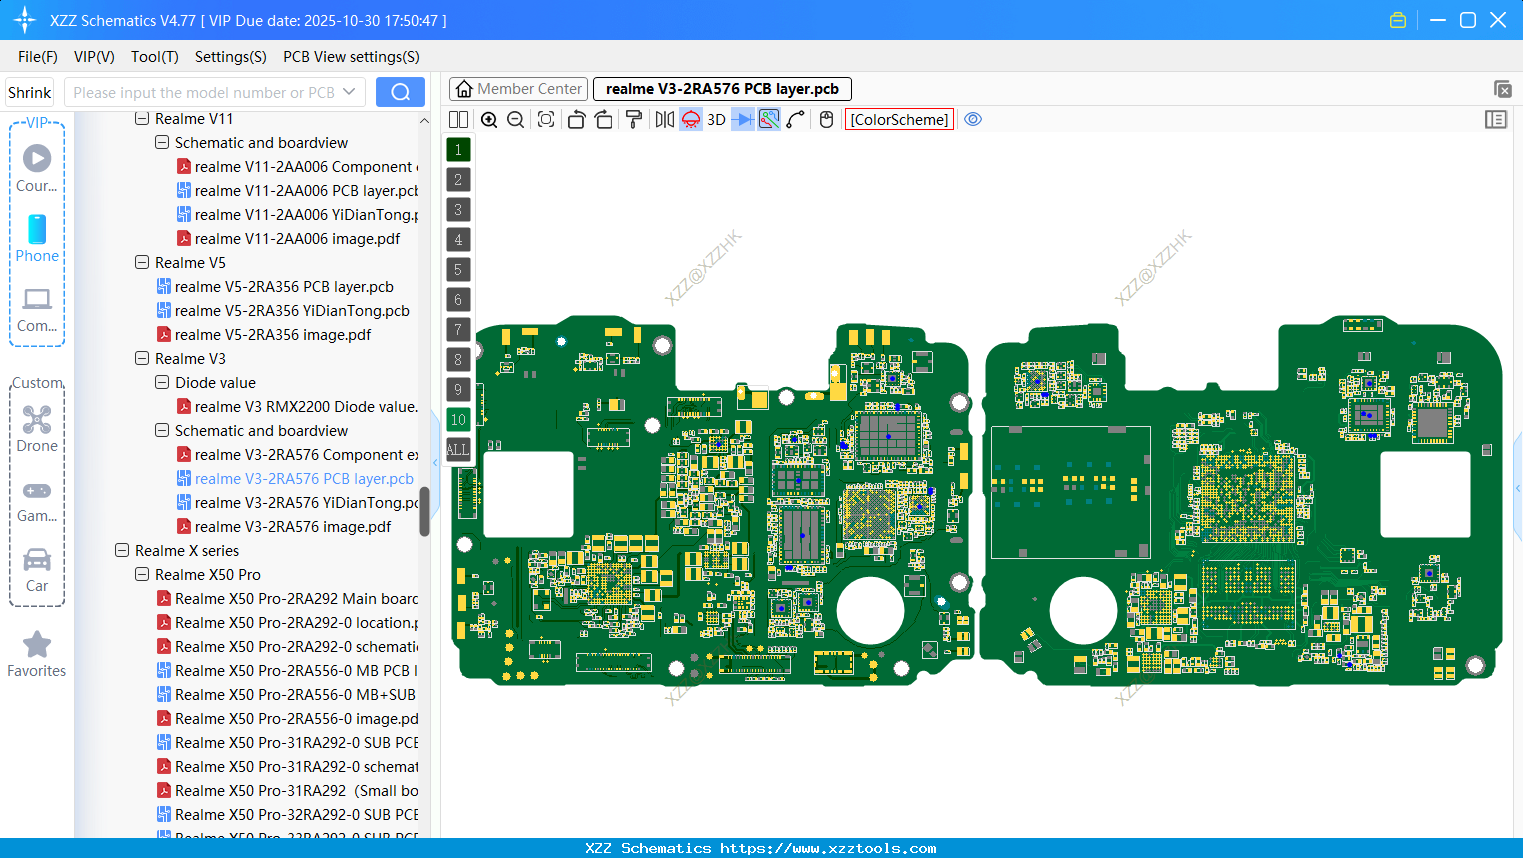The height and width of the screenshot is (858, 1523).
Task: Collapse the Schematic and boardview group
Action: click(161, 430)
